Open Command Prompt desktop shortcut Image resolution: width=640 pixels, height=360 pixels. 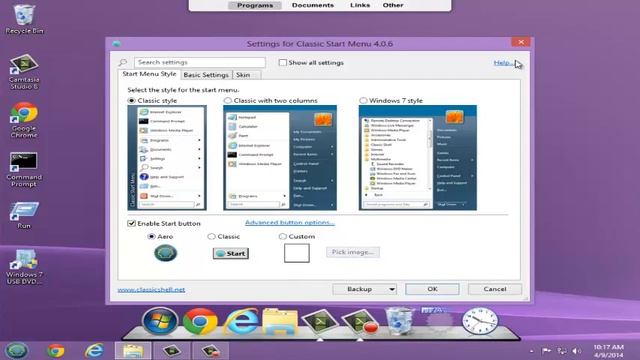[x=24, y=169]
